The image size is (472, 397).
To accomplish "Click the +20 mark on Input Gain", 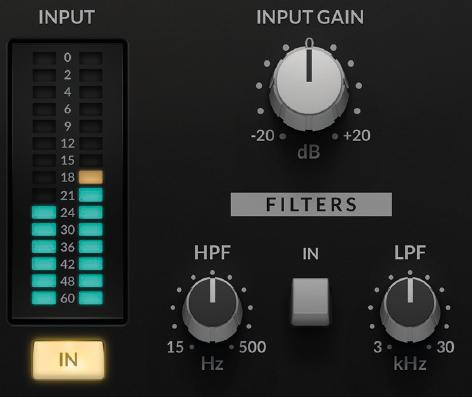I will click(357, 136).
